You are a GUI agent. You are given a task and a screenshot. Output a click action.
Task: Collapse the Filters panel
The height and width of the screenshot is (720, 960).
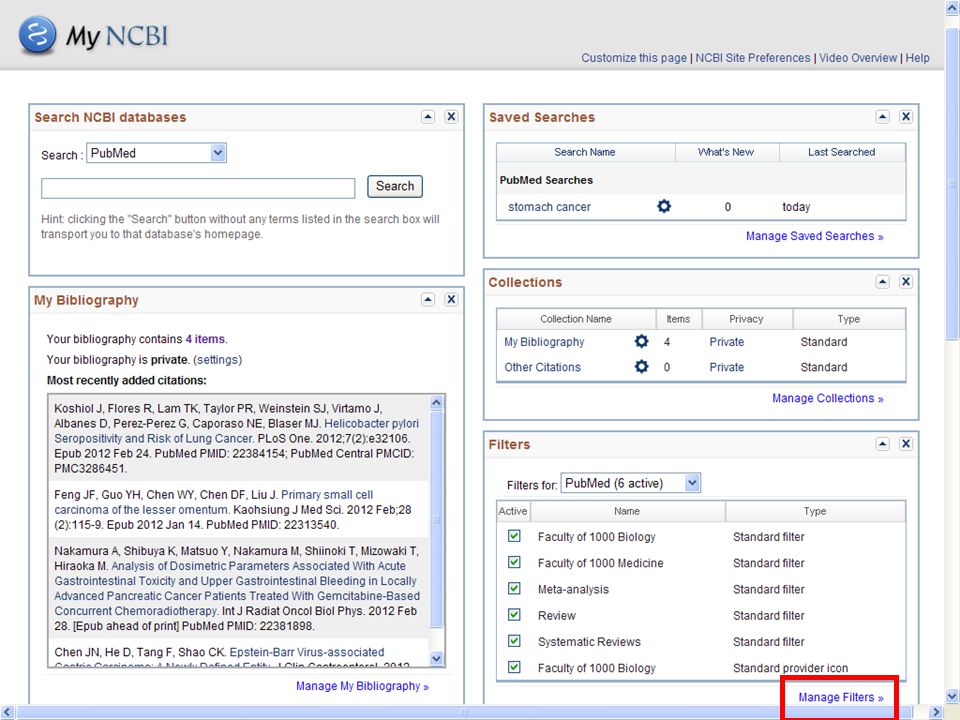click(882, 444)
